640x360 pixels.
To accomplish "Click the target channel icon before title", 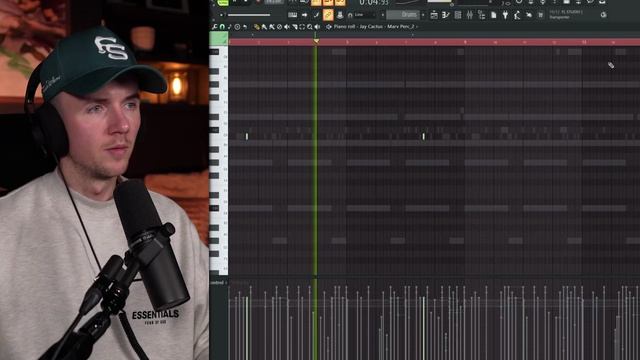I will 329,27.
